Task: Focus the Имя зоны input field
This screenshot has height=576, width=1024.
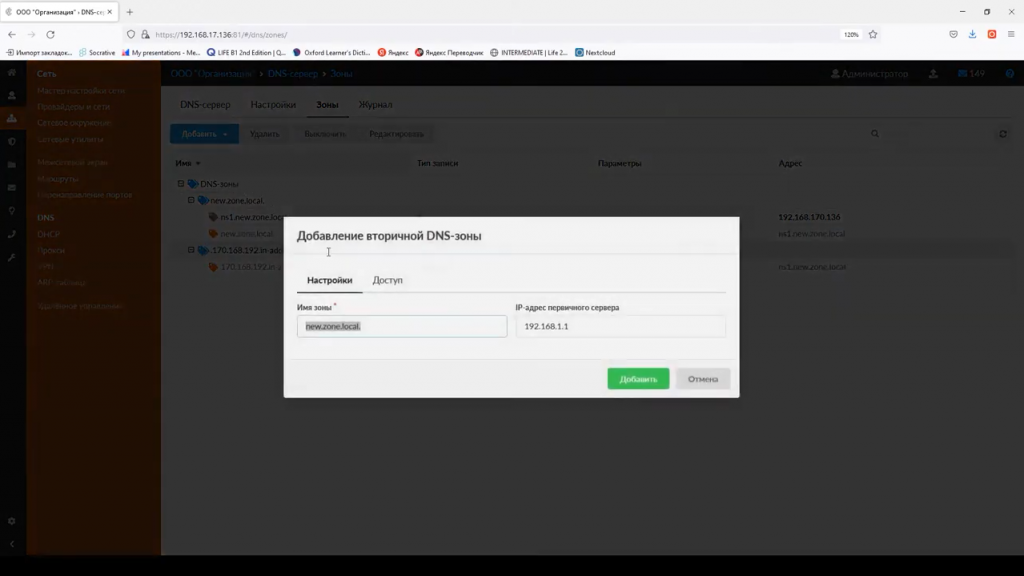Action: point(402,327)
